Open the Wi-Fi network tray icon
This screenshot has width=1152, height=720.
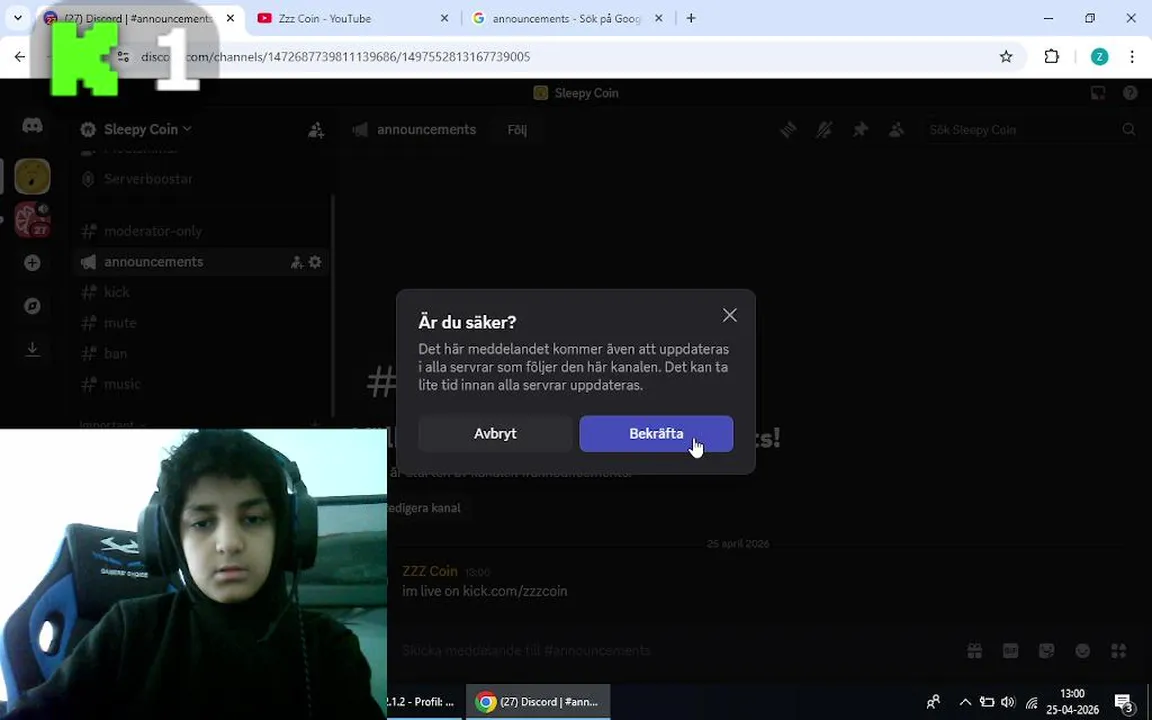pyautogui.click(x=1032, y=703)
